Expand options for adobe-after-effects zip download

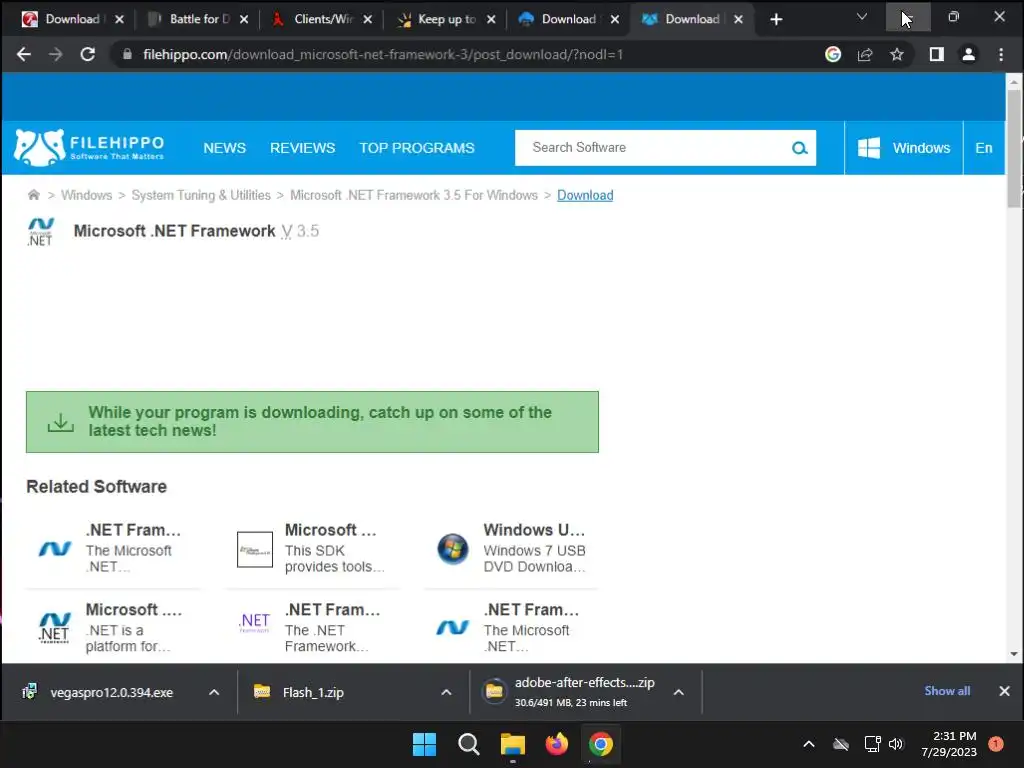click(679, 692)
